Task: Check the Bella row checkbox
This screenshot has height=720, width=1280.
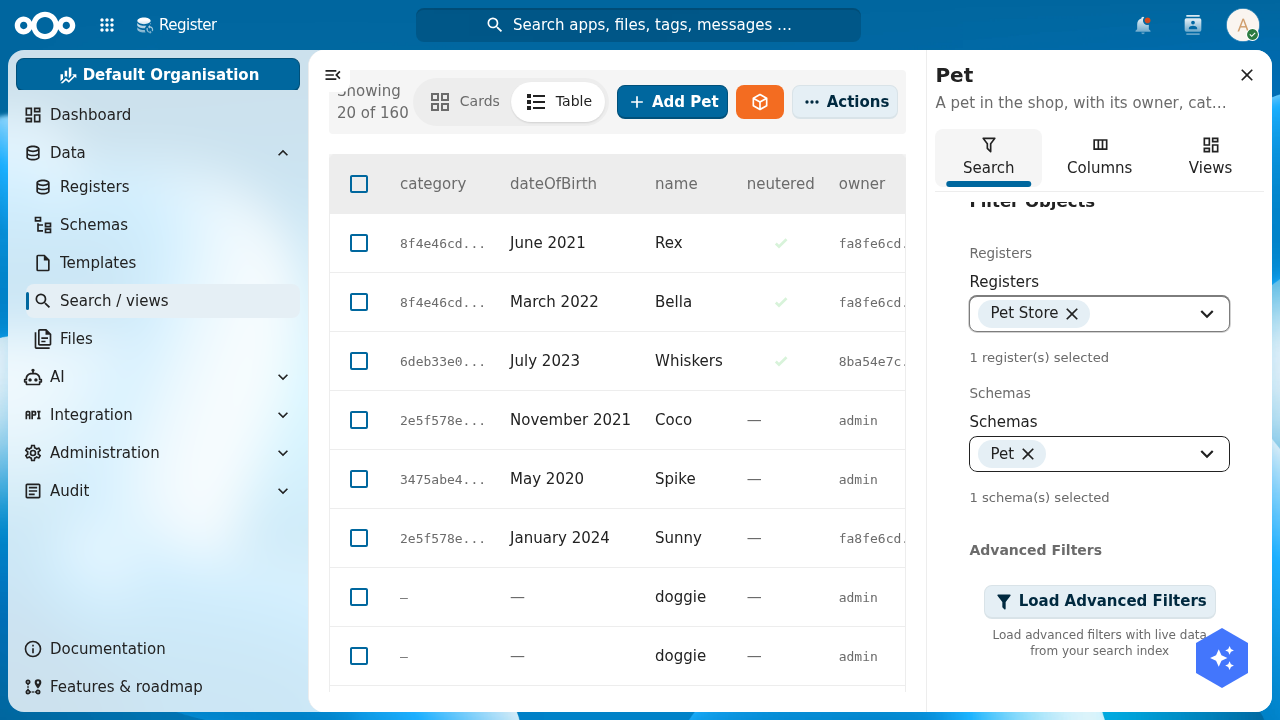Action: point(359,302)
